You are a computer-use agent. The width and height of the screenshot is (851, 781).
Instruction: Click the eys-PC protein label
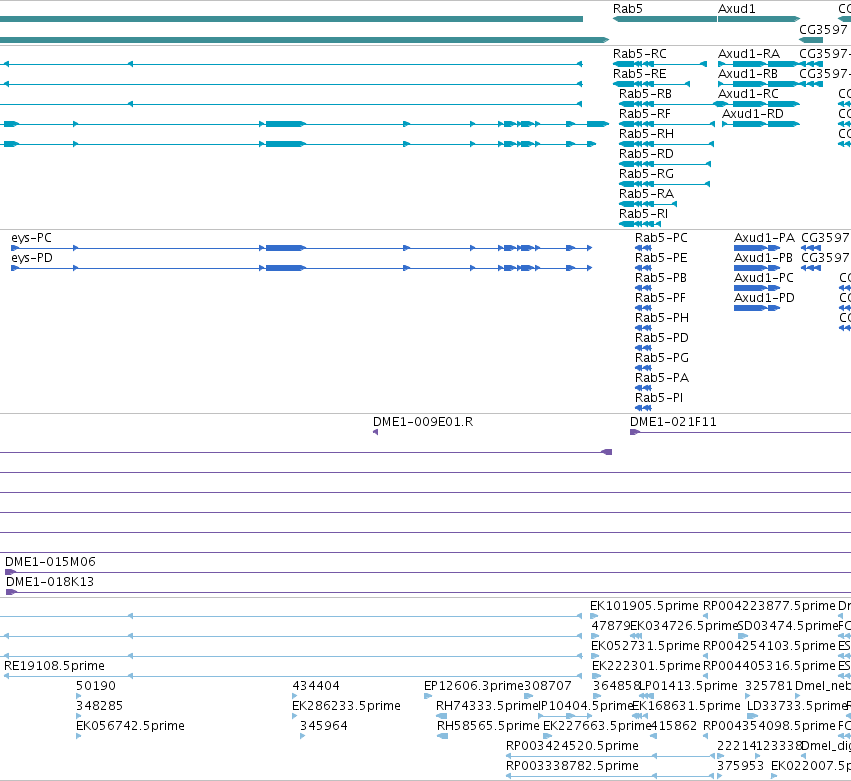coord(31,238)
